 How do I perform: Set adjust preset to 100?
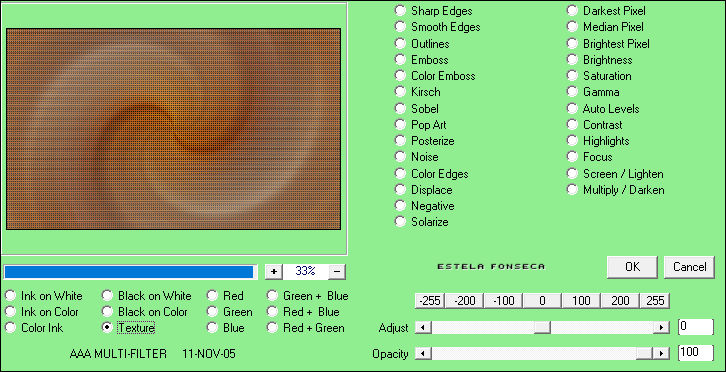pyautogui.click(x=581, y=301)
